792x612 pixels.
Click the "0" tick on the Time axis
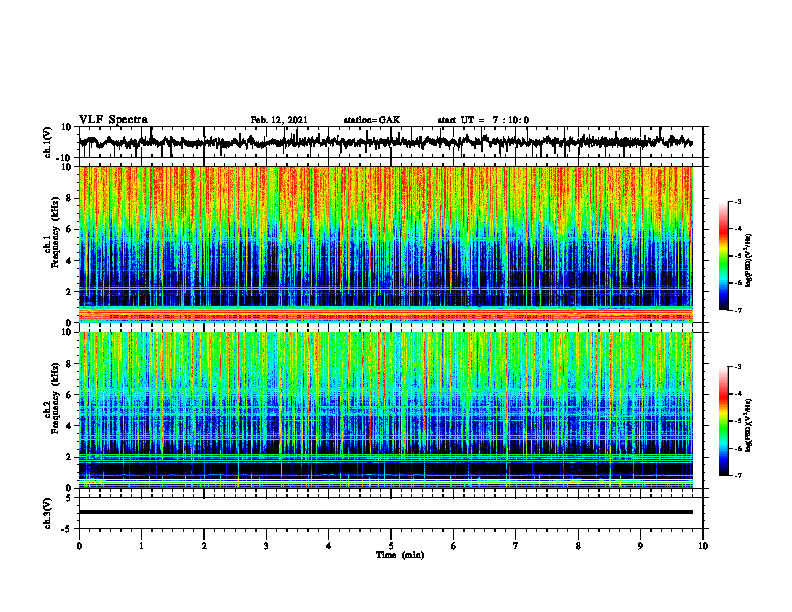coord(79,546)
